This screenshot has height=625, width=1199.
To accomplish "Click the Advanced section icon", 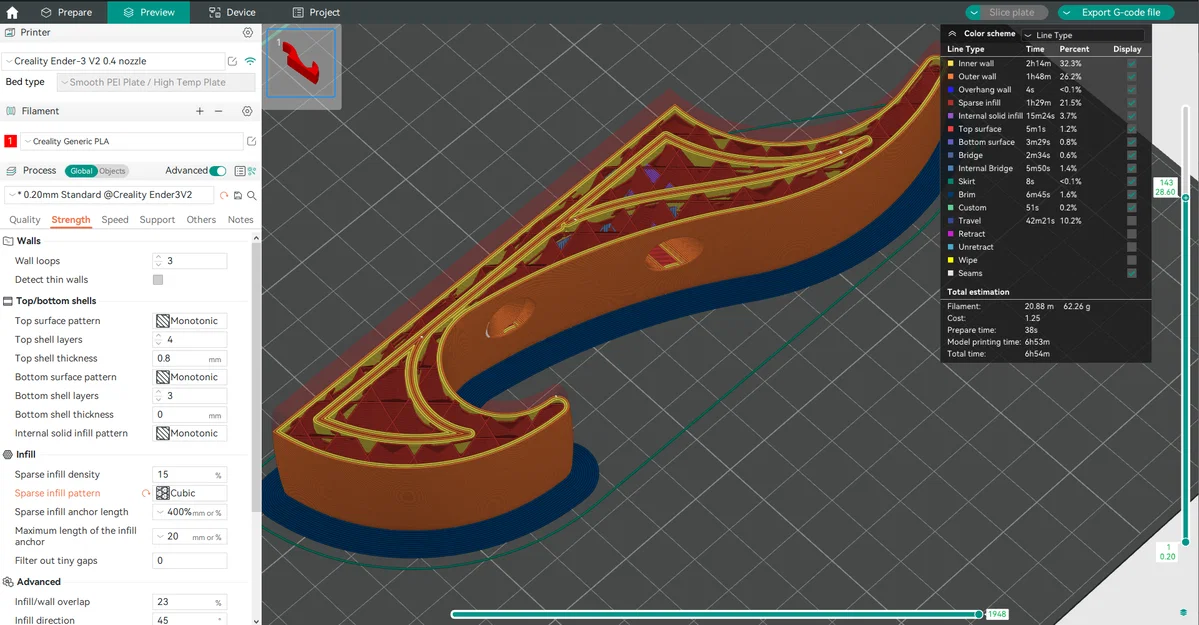I will [8, 582].
